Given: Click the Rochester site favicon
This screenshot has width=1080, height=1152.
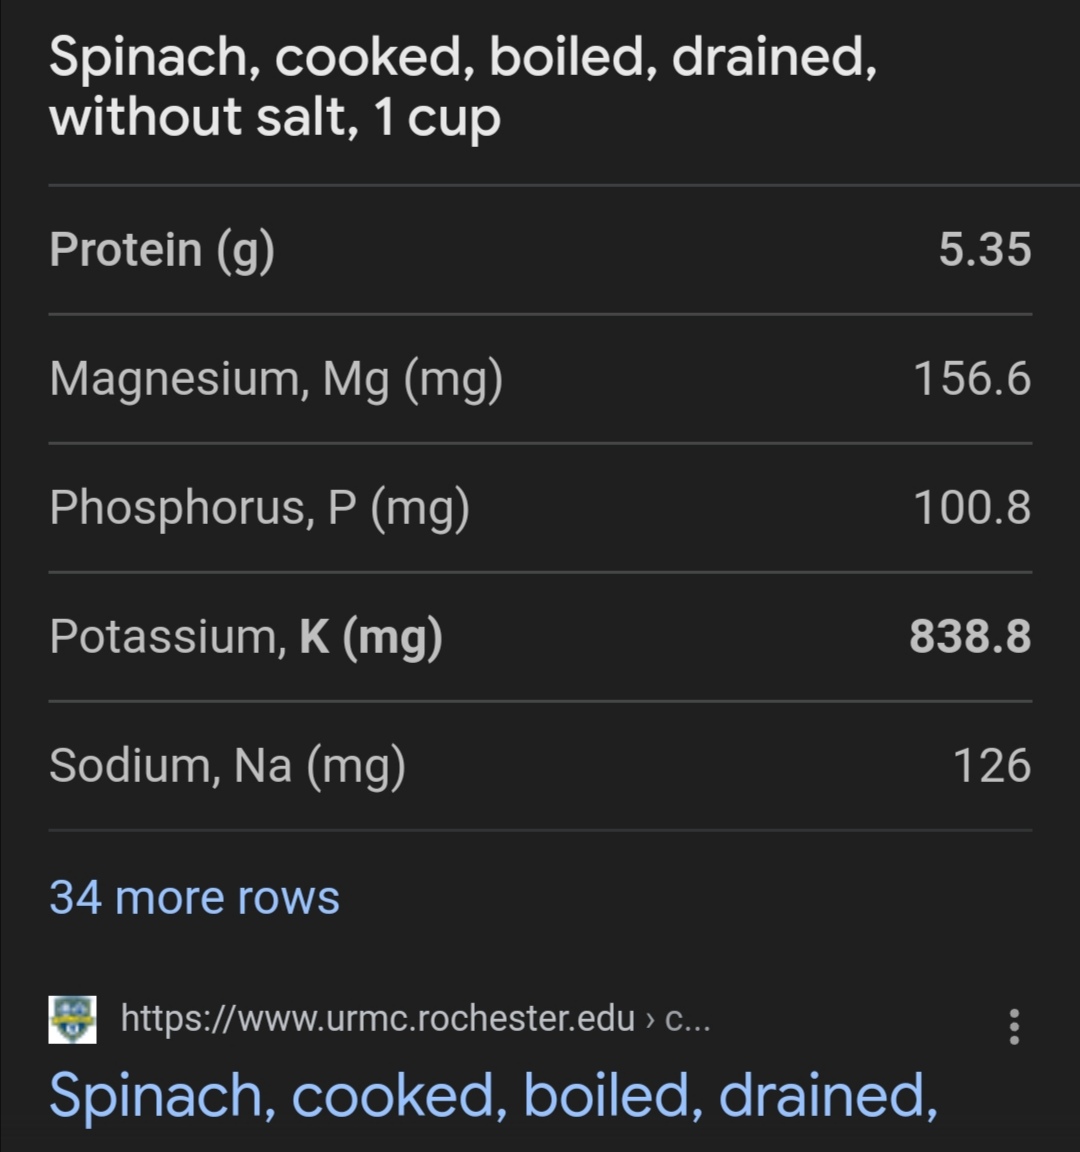Looking at the screenshot, I should (72, 1020).
